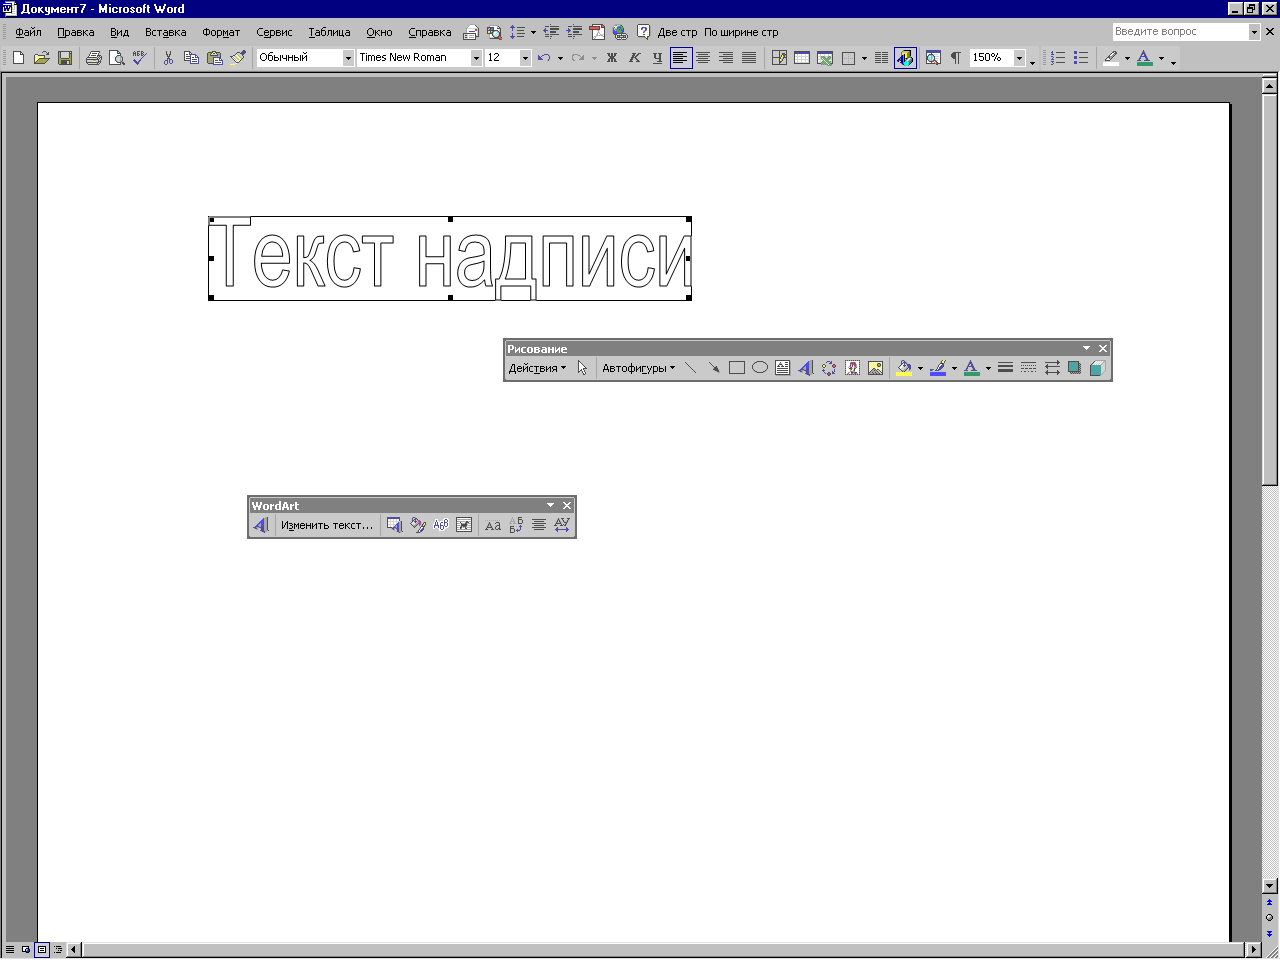1280x960 pixels.
Task: Toggle italic formatting (К)
Action: [x=634, y=58]
